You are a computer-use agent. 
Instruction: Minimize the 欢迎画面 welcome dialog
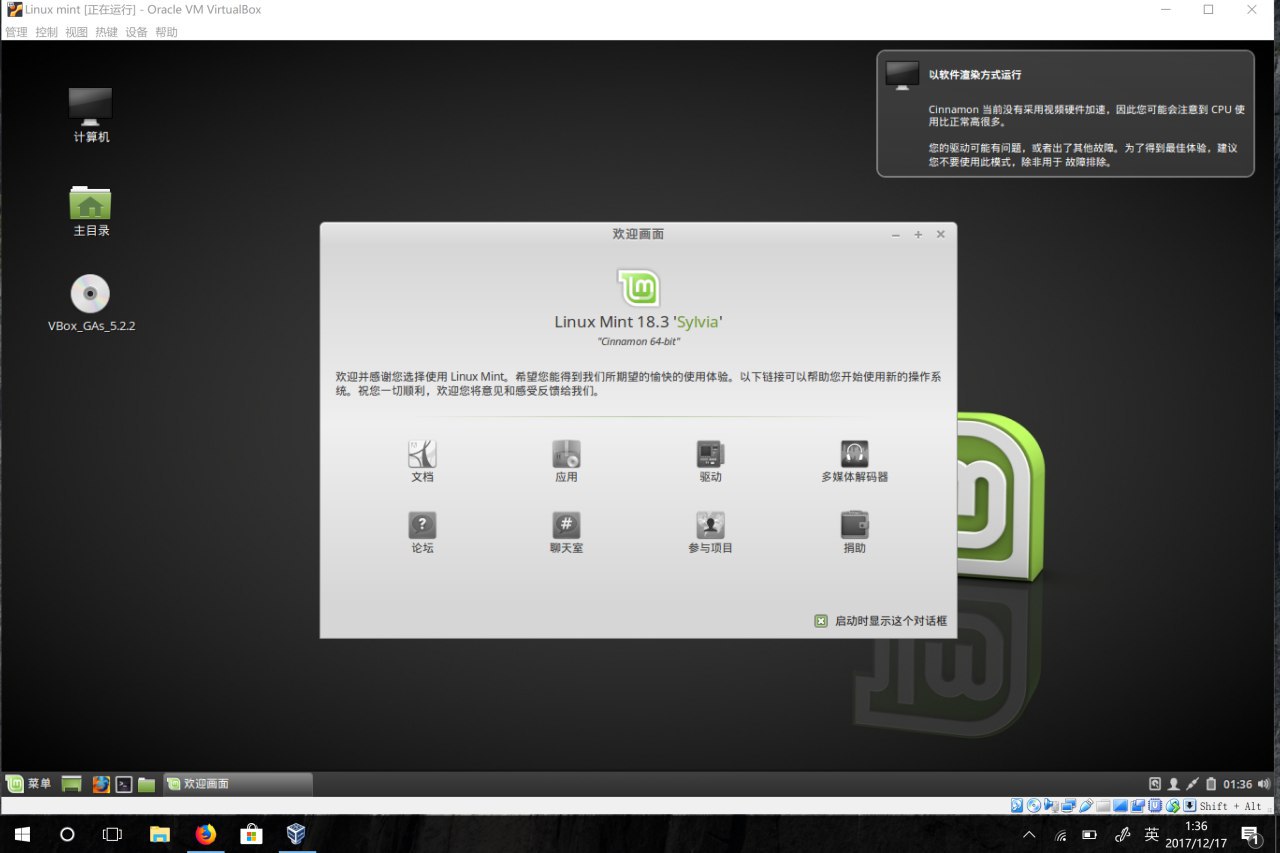tap(895, 234)
